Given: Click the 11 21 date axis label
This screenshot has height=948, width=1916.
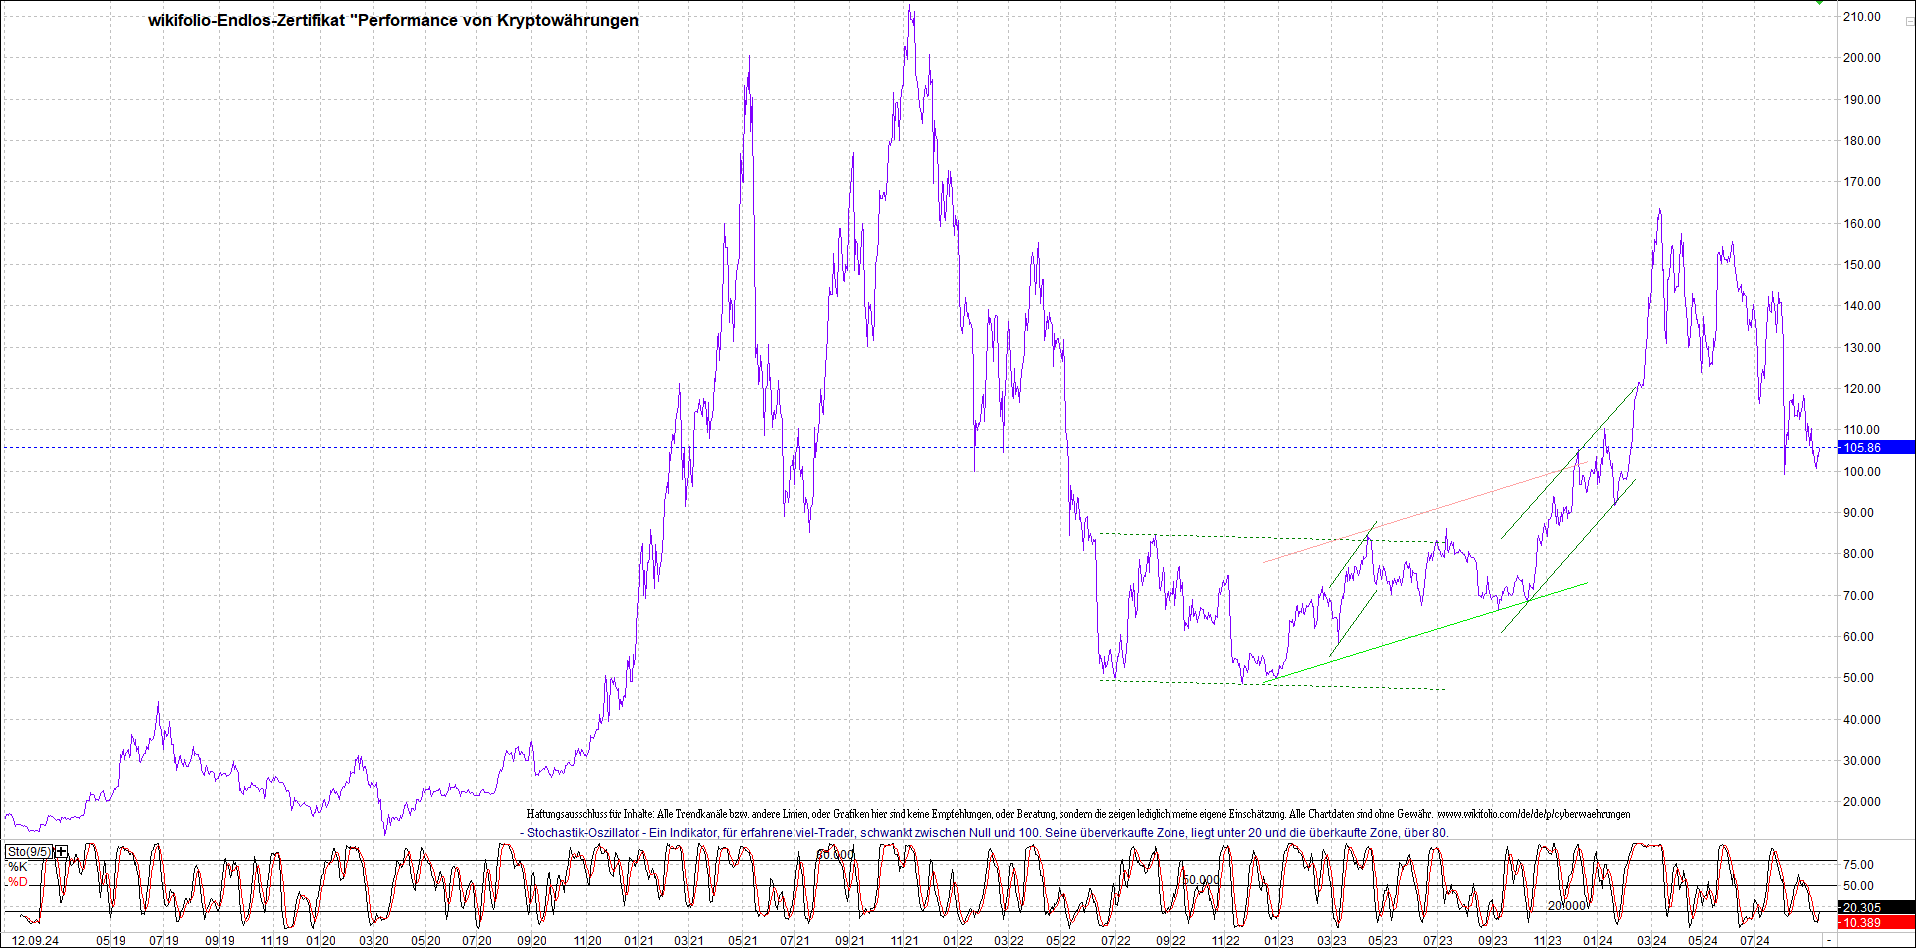Looking at the screenshot, I should tap(905, 941).
